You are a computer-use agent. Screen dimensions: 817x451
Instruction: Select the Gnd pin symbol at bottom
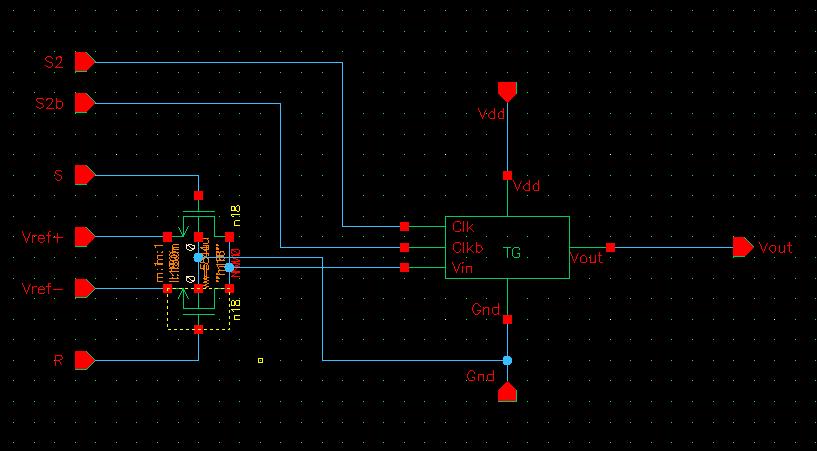point(507,392)
